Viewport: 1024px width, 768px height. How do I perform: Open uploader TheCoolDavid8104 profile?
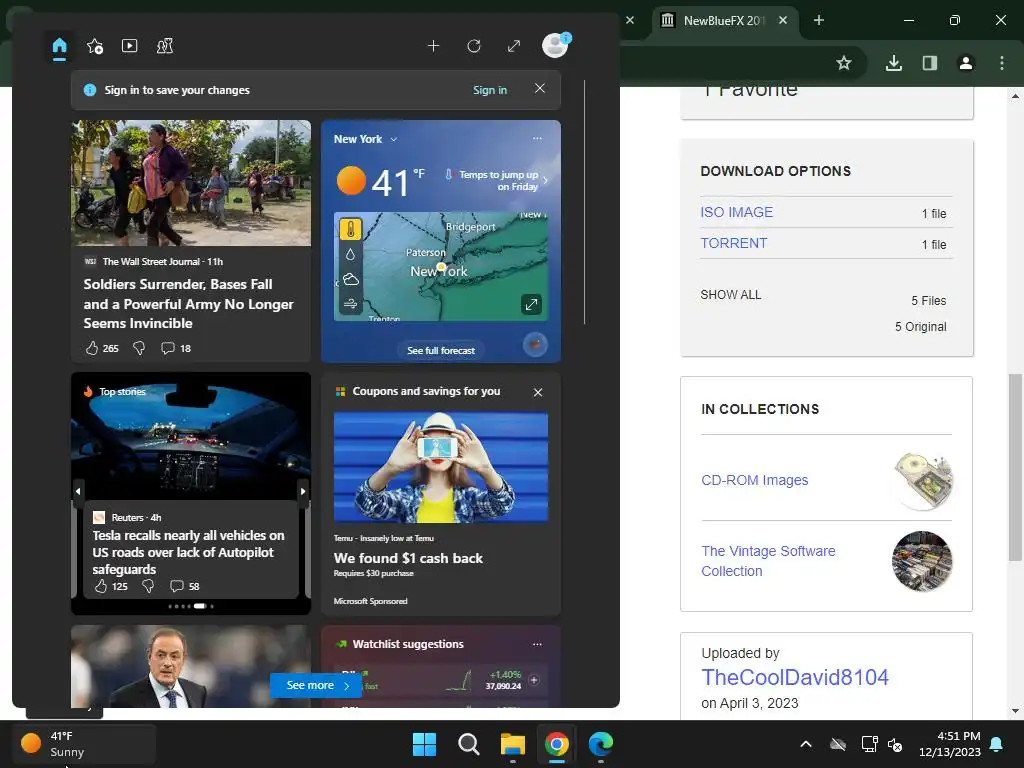coord(795,677)
